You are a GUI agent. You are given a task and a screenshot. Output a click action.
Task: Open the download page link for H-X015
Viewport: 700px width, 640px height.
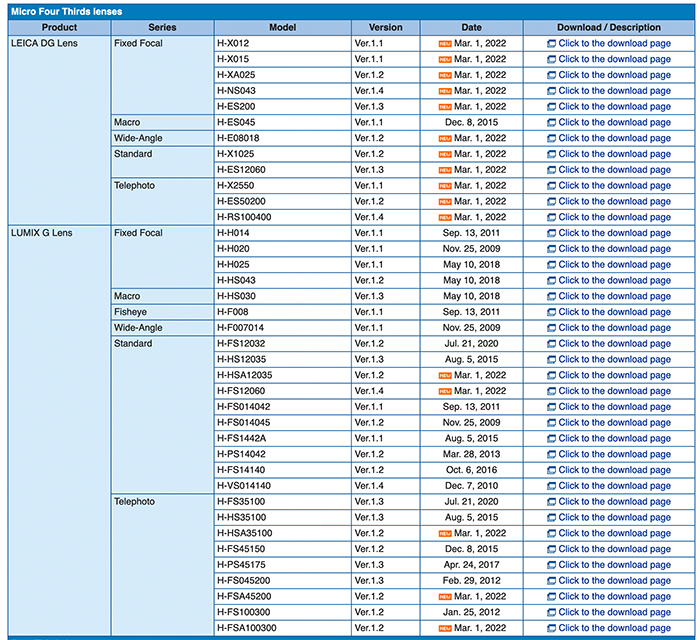(x=614, y=60)
